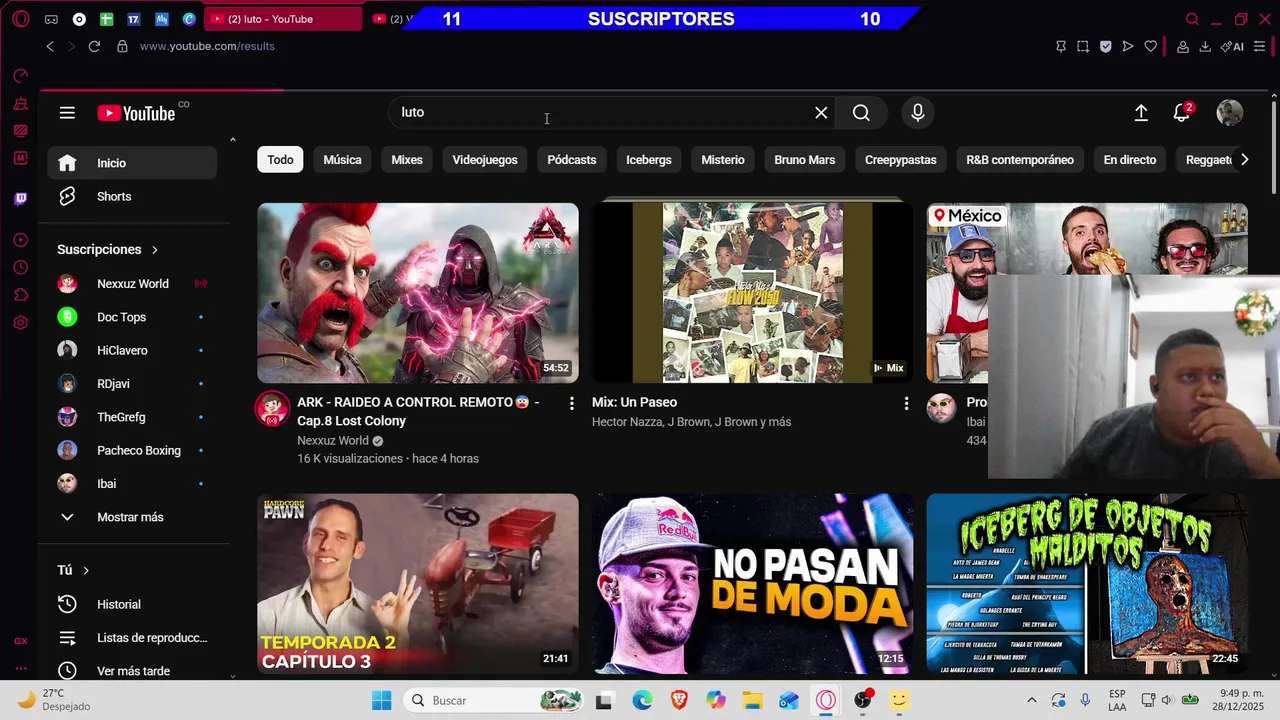The image size is (1280, 720).
Task: Open the YouTube notifications bell
Action: click(1182, 113)
